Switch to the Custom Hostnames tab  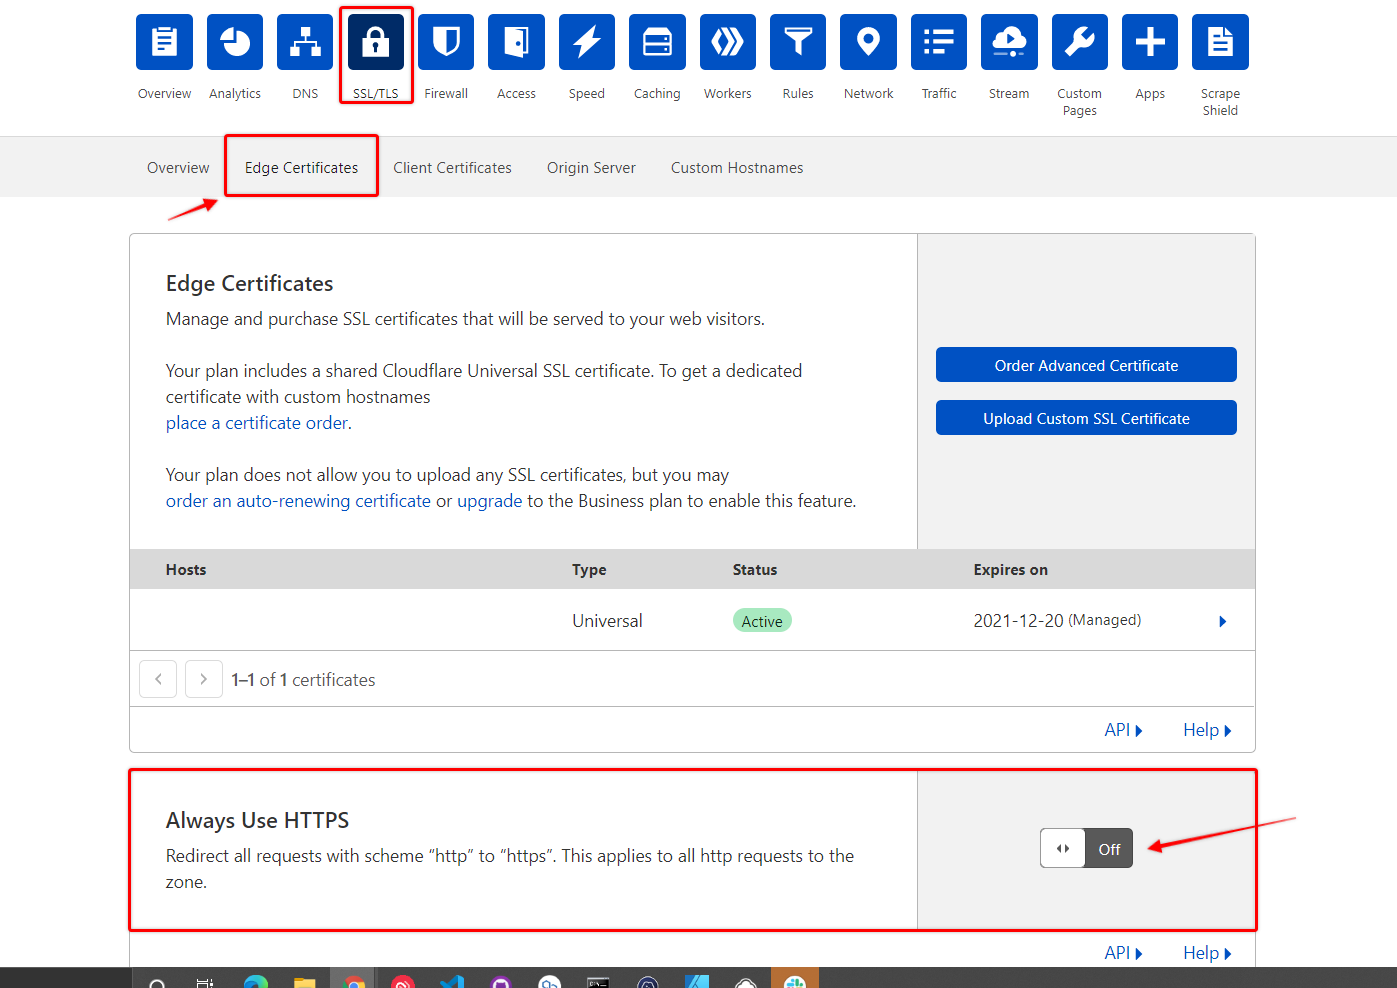(737, 168)
